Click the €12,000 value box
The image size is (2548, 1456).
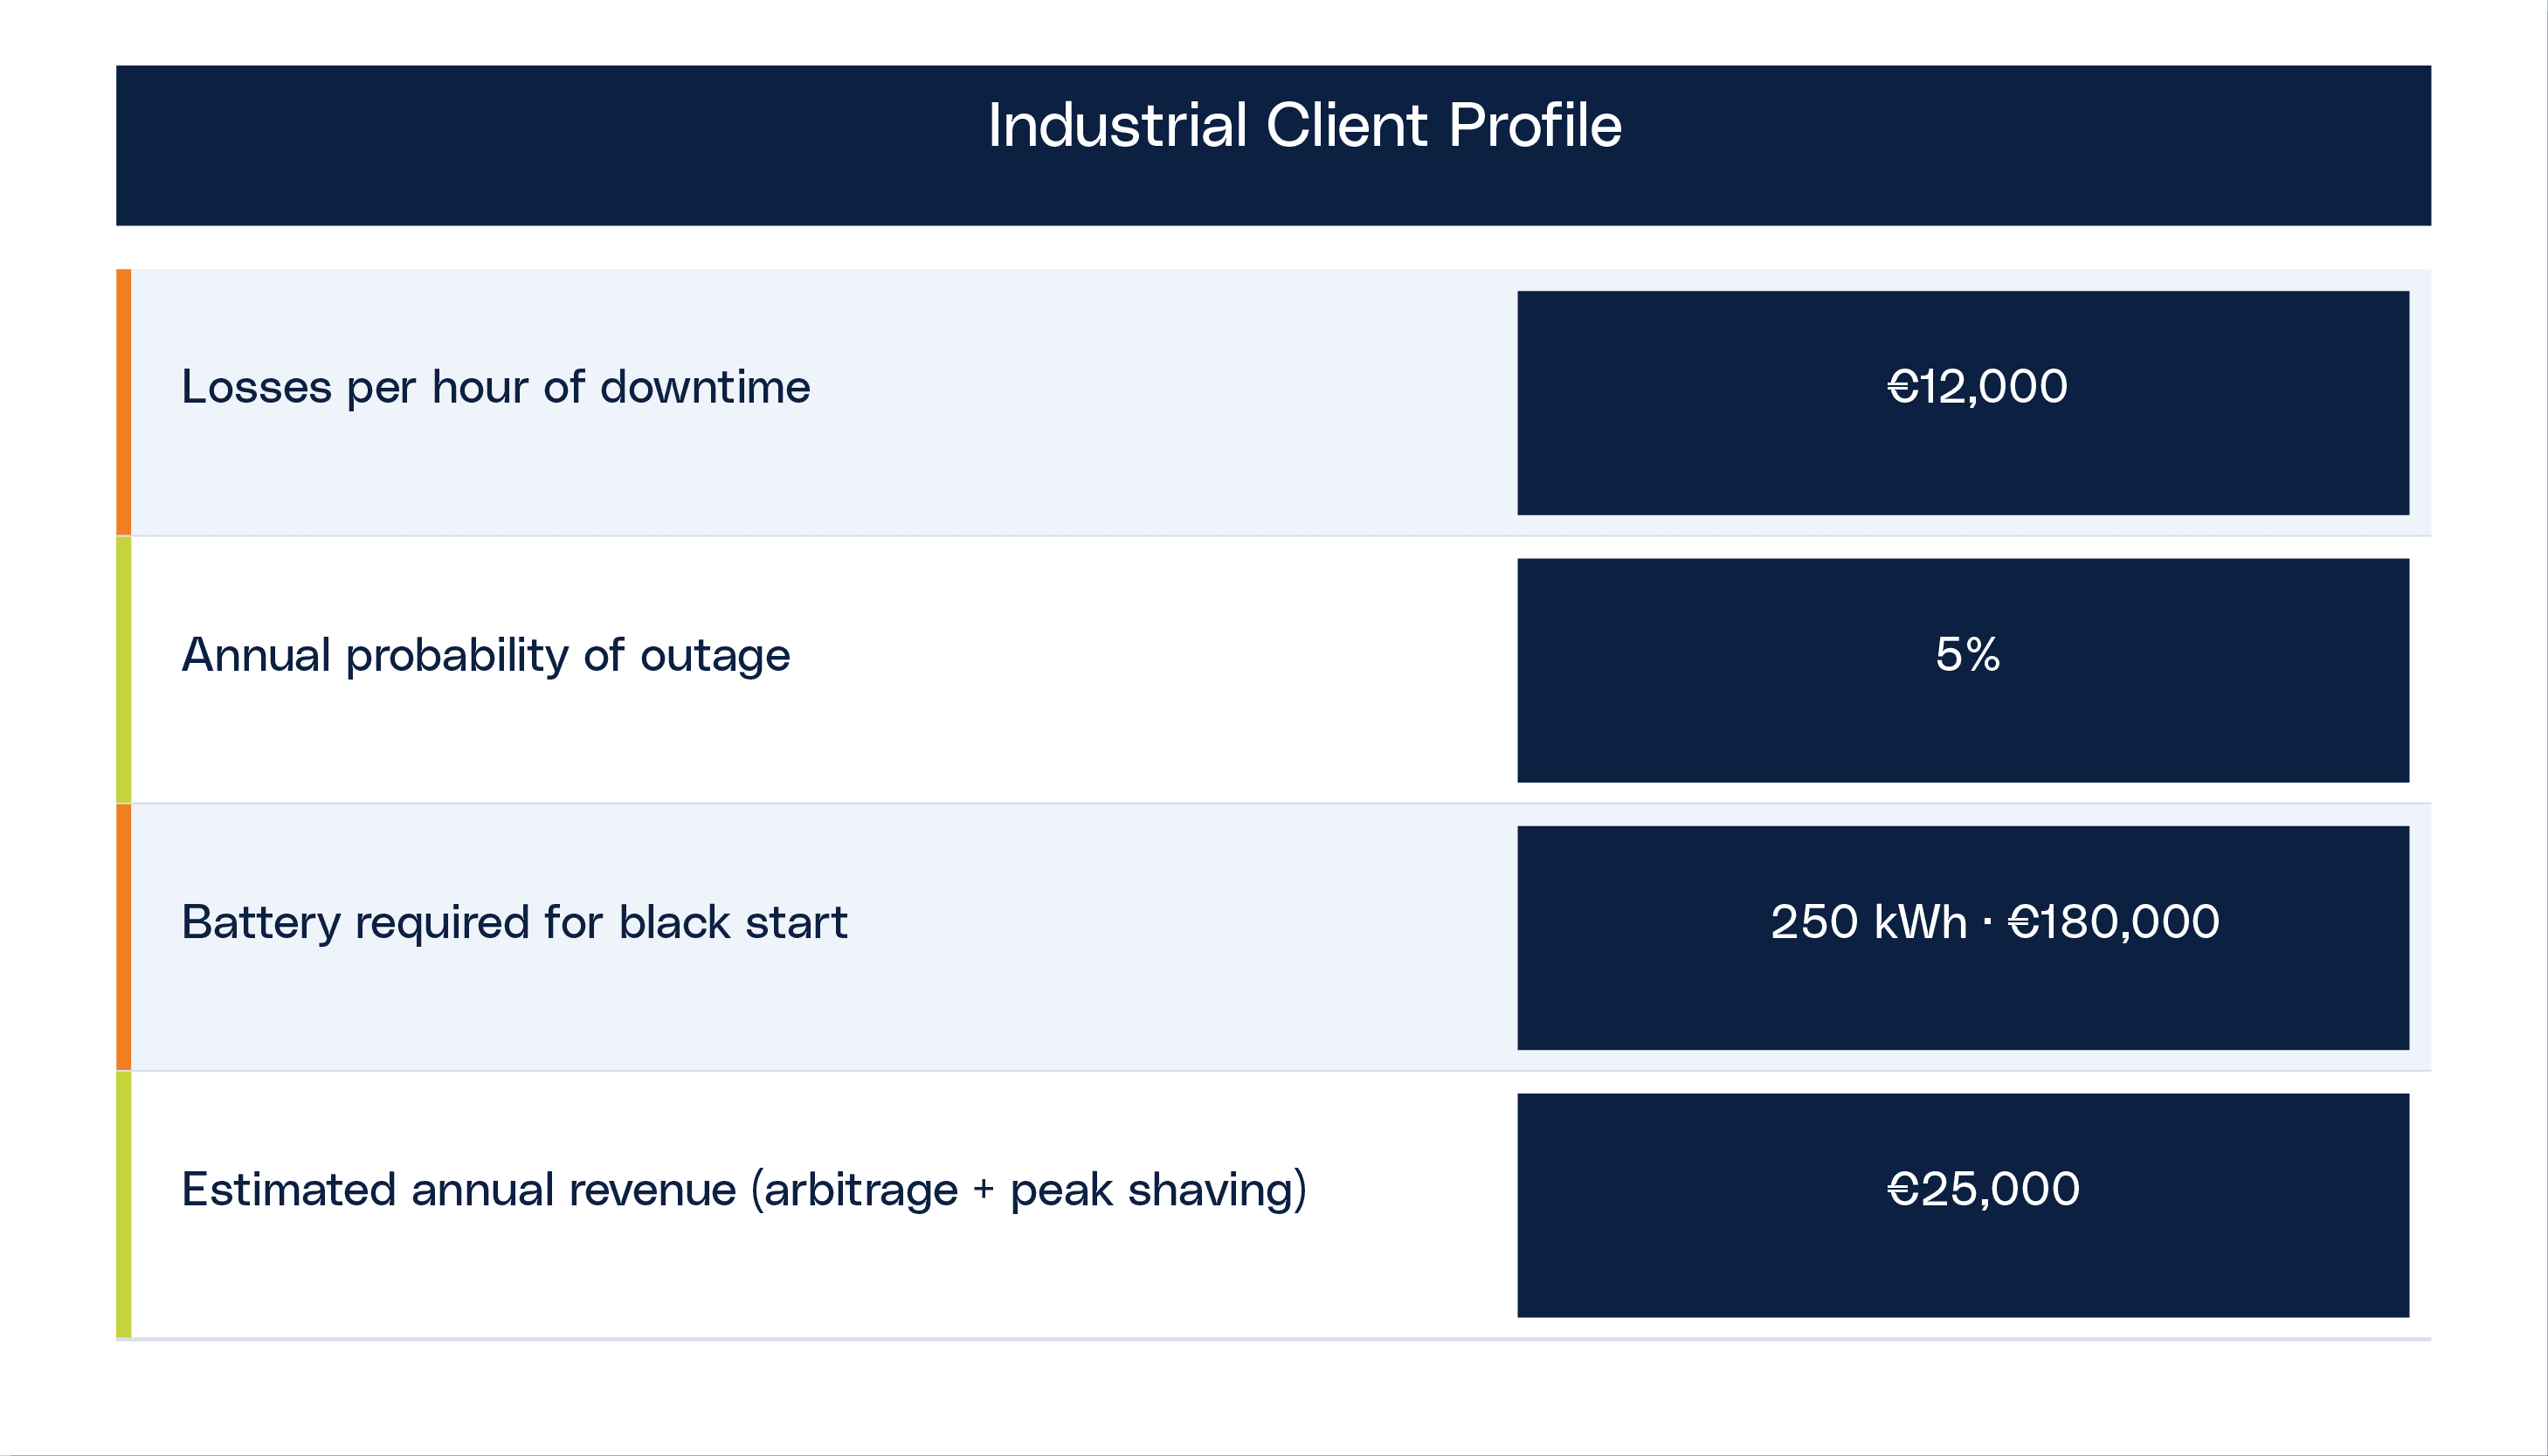[1962, 403]
